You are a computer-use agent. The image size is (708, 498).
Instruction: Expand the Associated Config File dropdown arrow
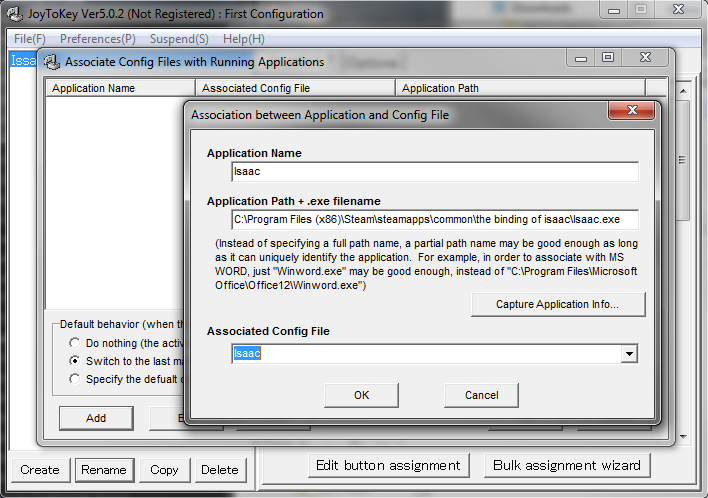[629, 354]
